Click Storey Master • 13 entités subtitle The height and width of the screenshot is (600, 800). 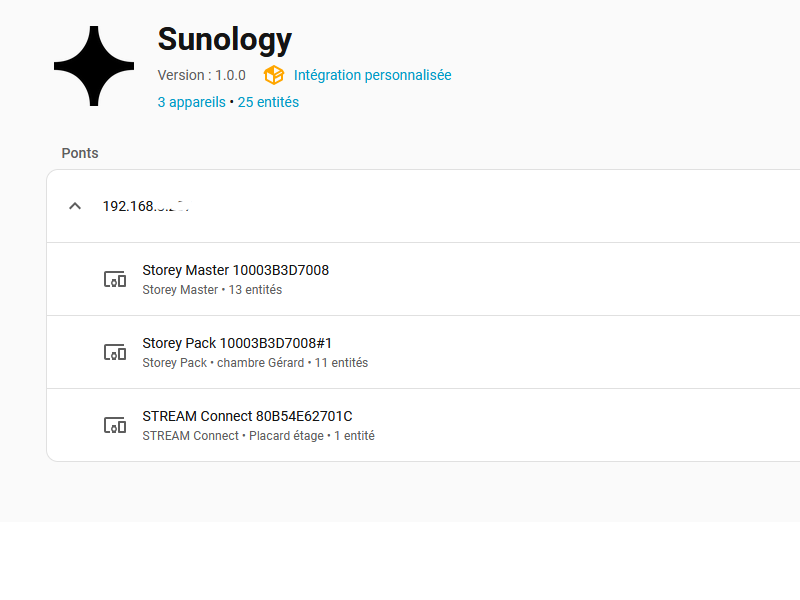tap(212, 290)
